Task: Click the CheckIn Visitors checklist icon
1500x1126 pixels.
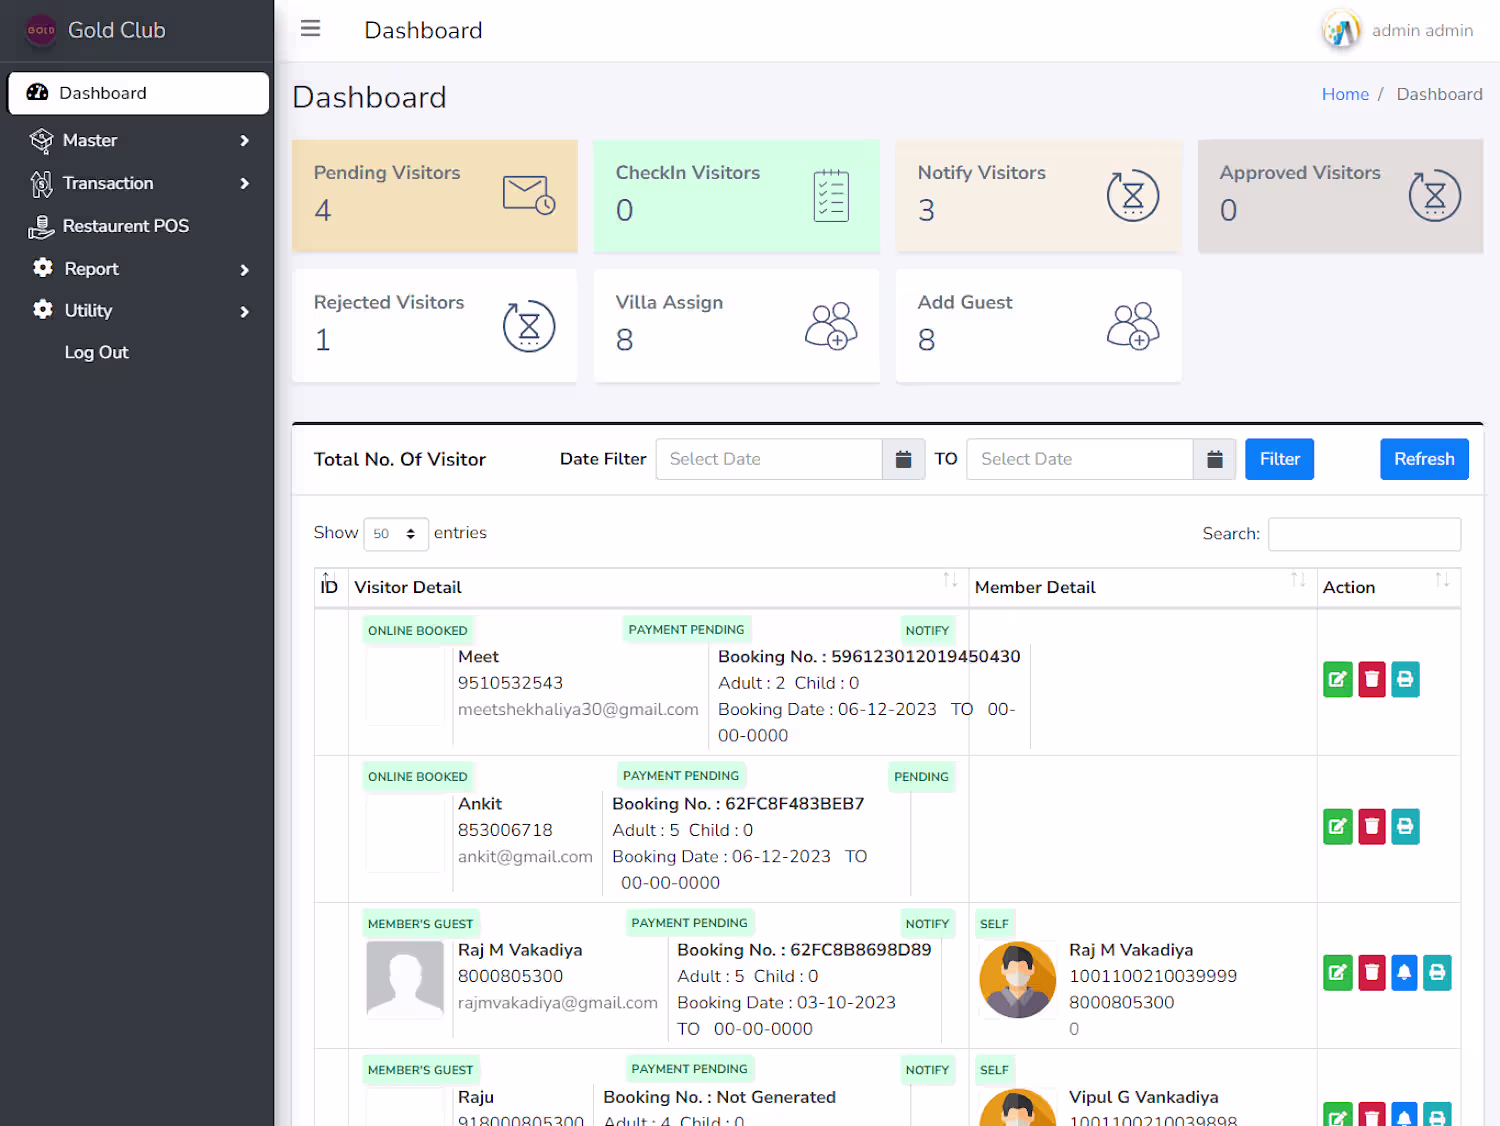Action: [831, 195]
